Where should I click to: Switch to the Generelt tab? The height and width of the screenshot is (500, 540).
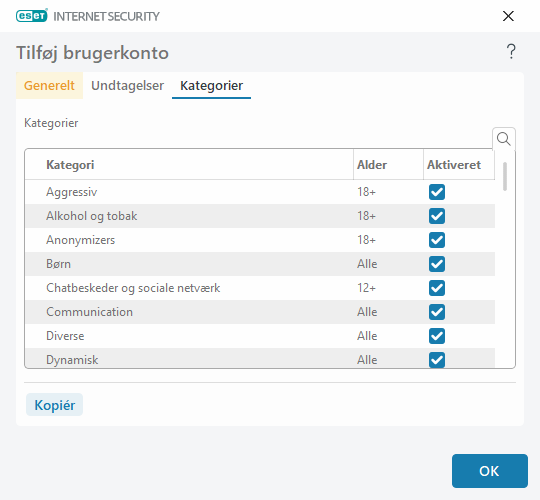[49, 85]
